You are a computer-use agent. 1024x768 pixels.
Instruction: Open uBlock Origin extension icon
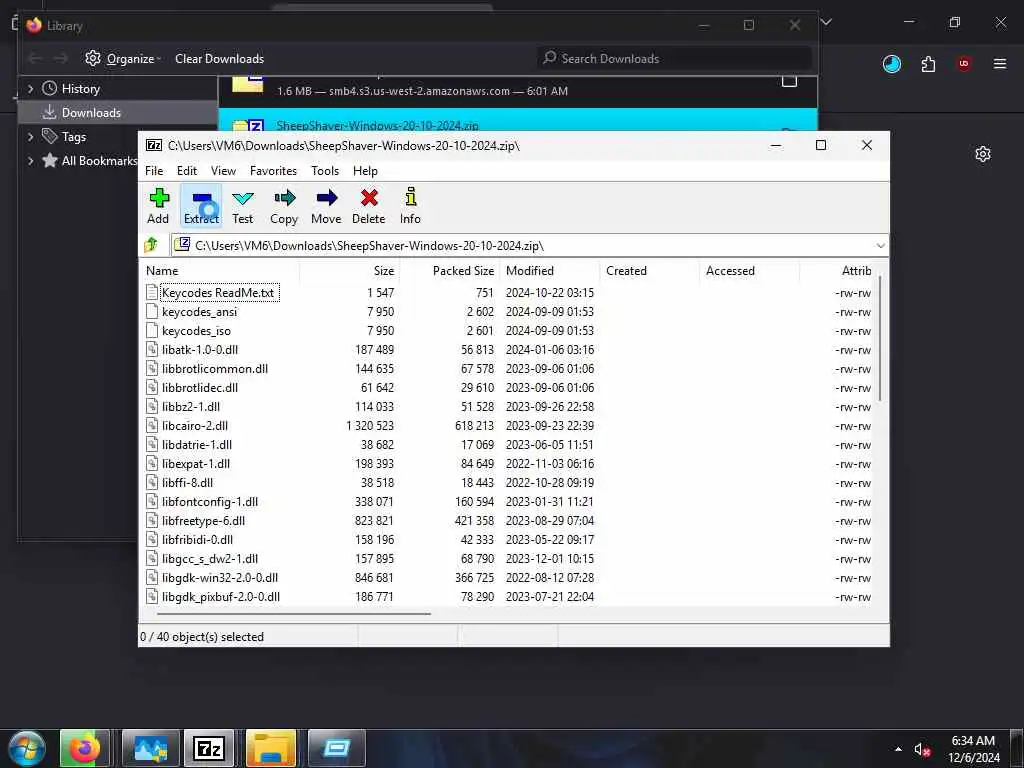(x=964, y=63)
